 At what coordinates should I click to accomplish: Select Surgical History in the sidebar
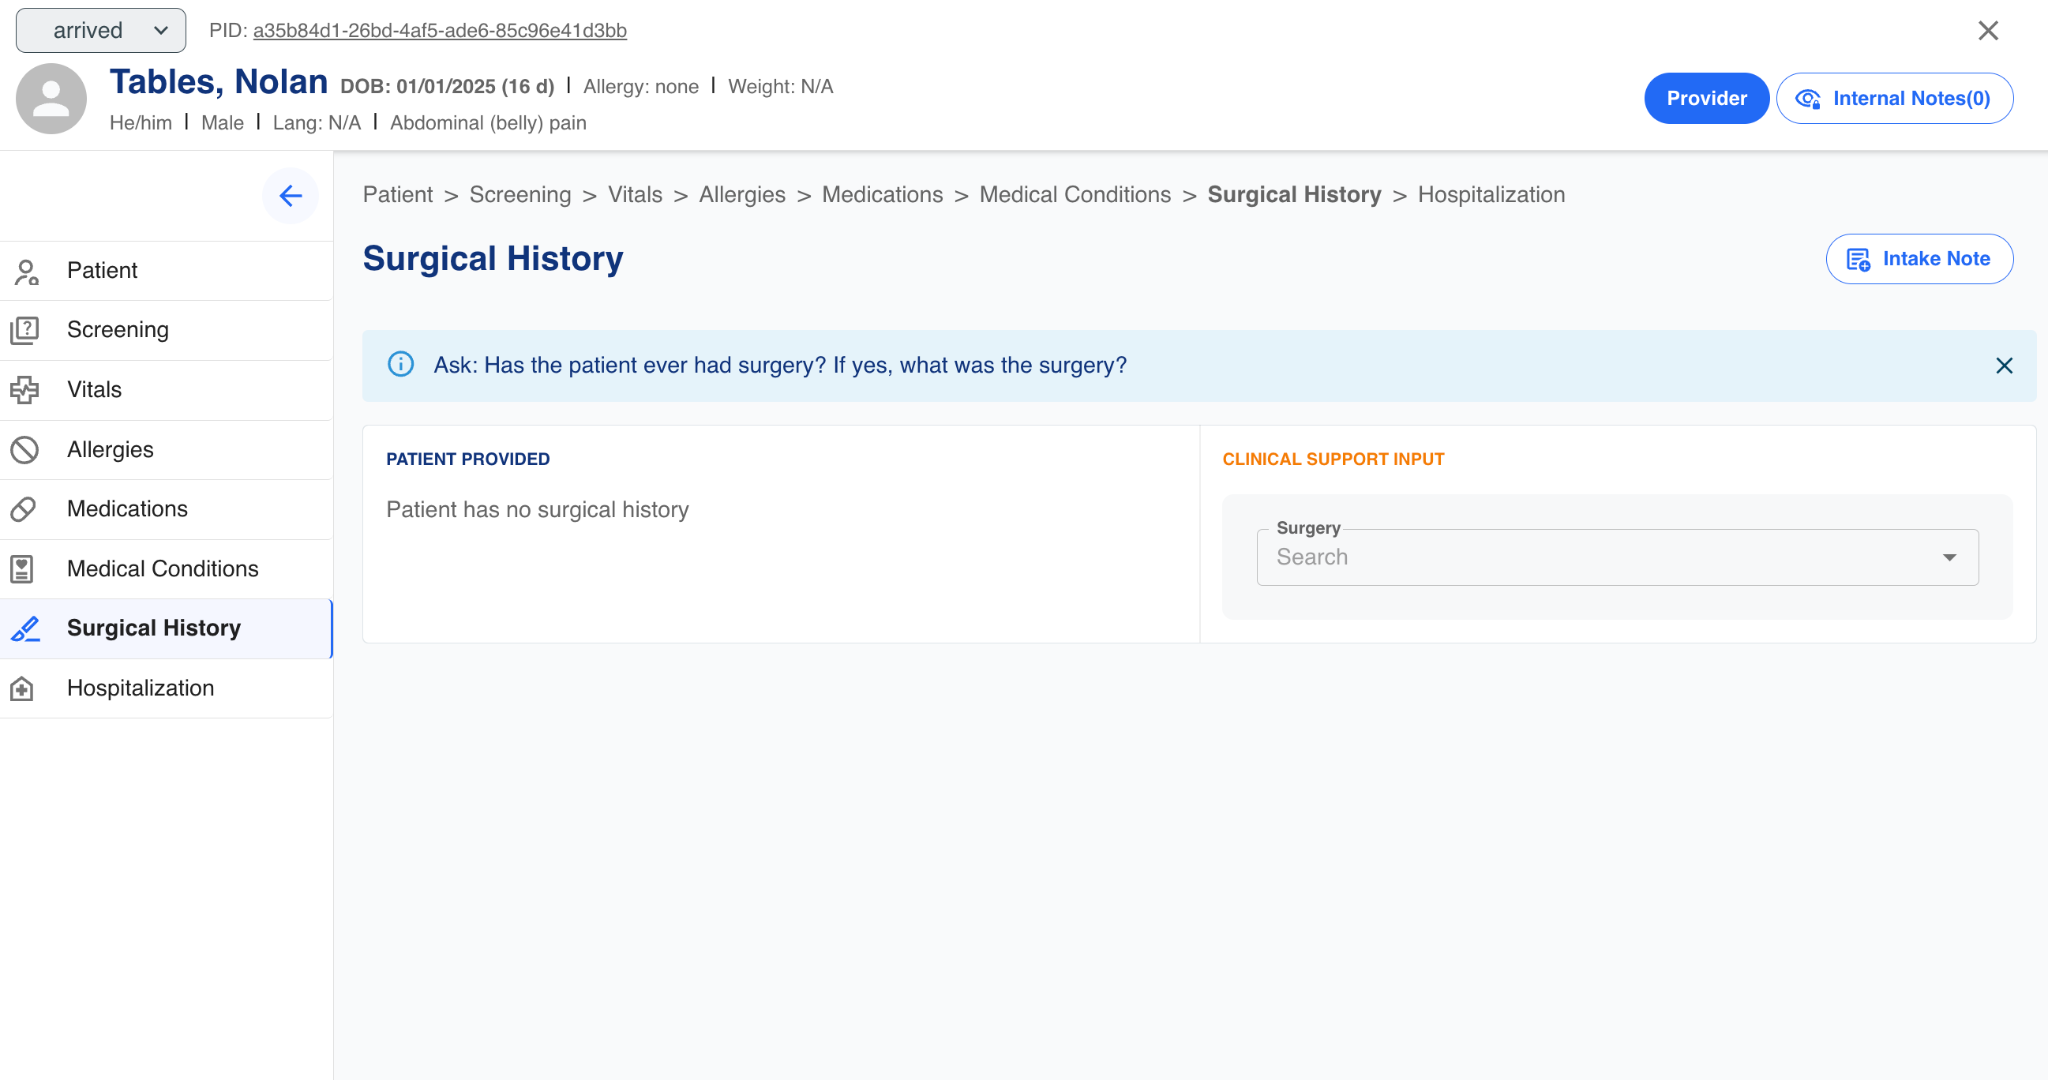coord(154,628)
